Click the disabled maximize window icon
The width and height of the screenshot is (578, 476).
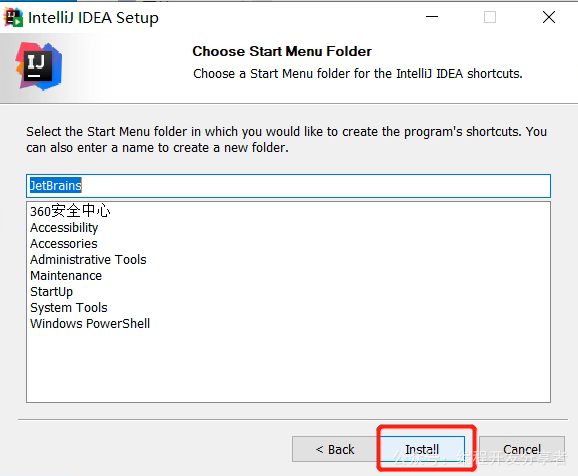490,17
